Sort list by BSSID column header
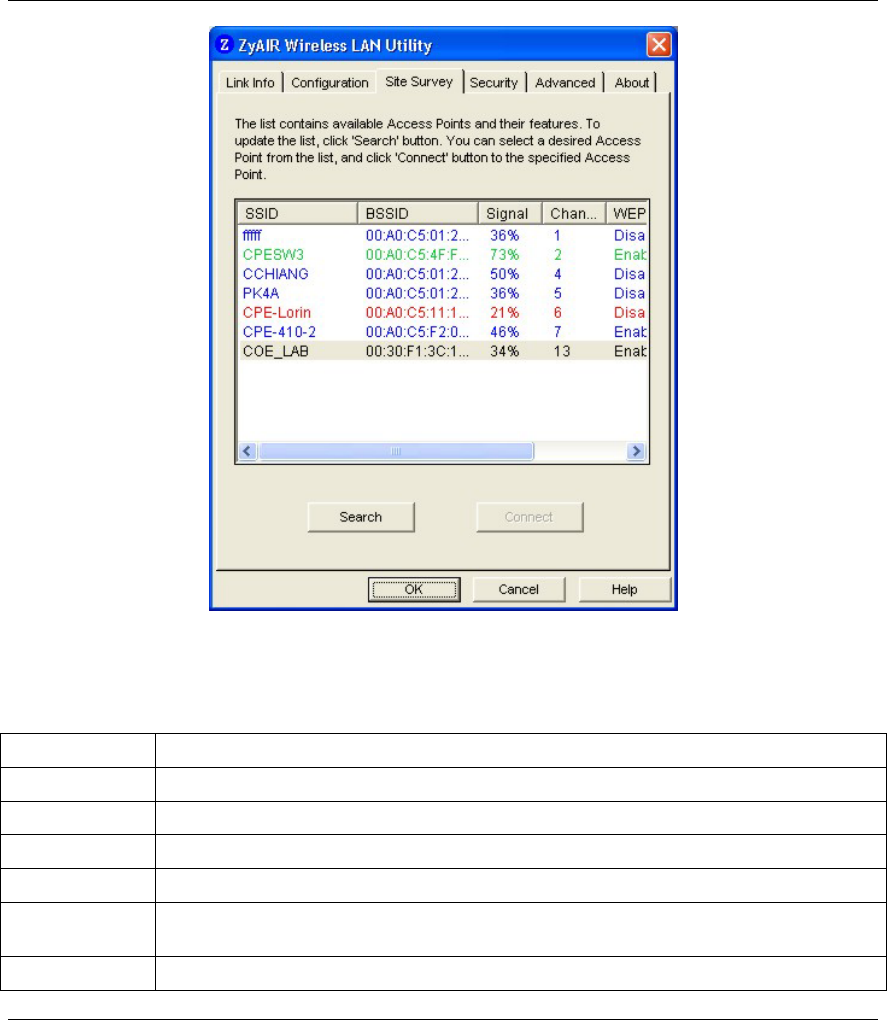 pyautogui.click(x=417, y=213)
